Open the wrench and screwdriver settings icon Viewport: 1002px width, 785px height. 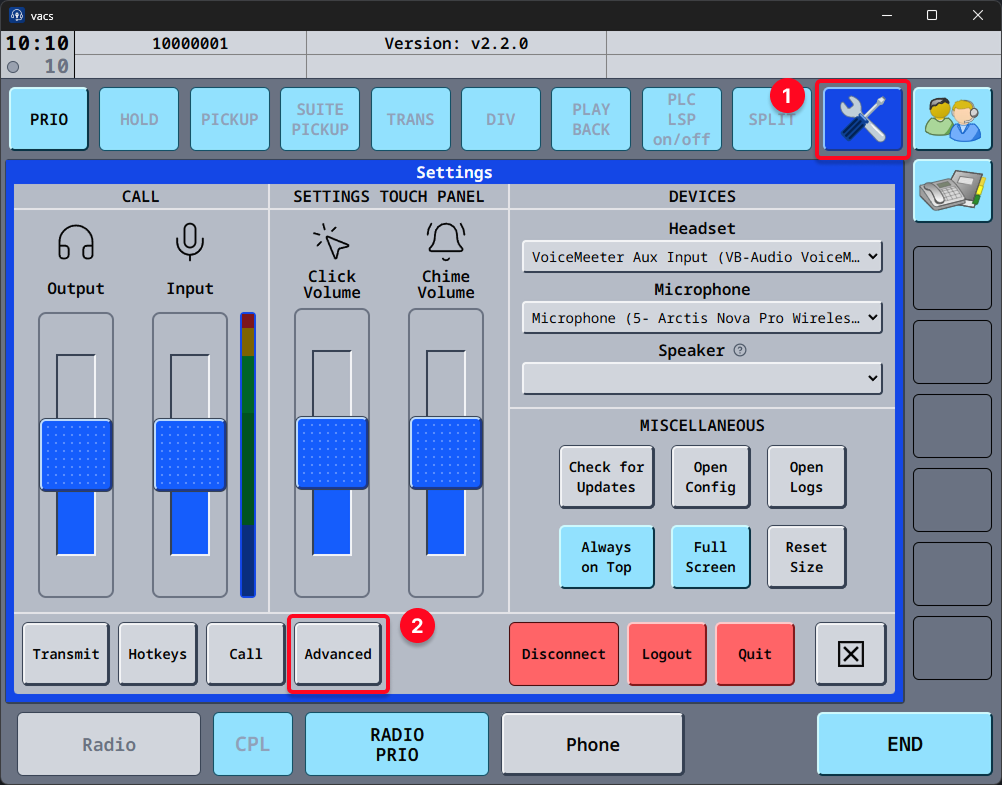(863, 119)
